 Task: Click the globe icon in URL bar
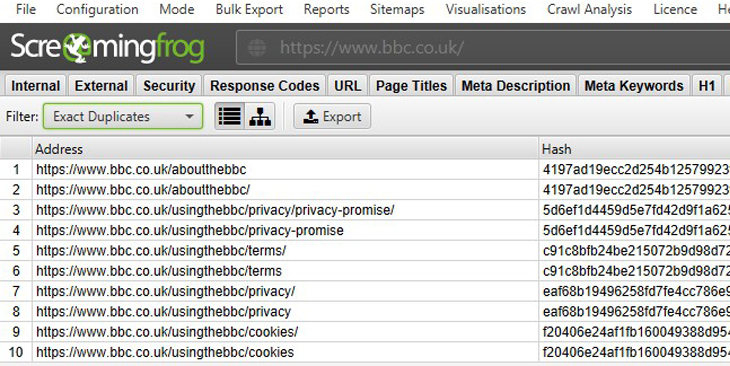tap(257, 47)
